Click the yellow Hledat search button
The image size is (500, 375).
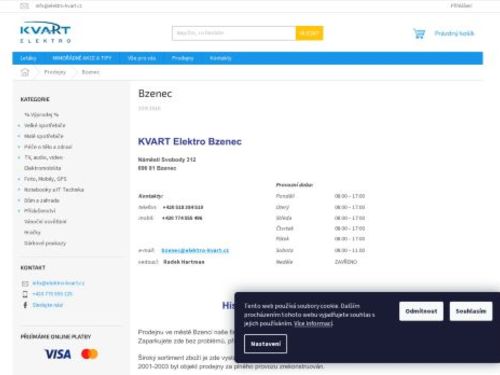click(309, 33)
